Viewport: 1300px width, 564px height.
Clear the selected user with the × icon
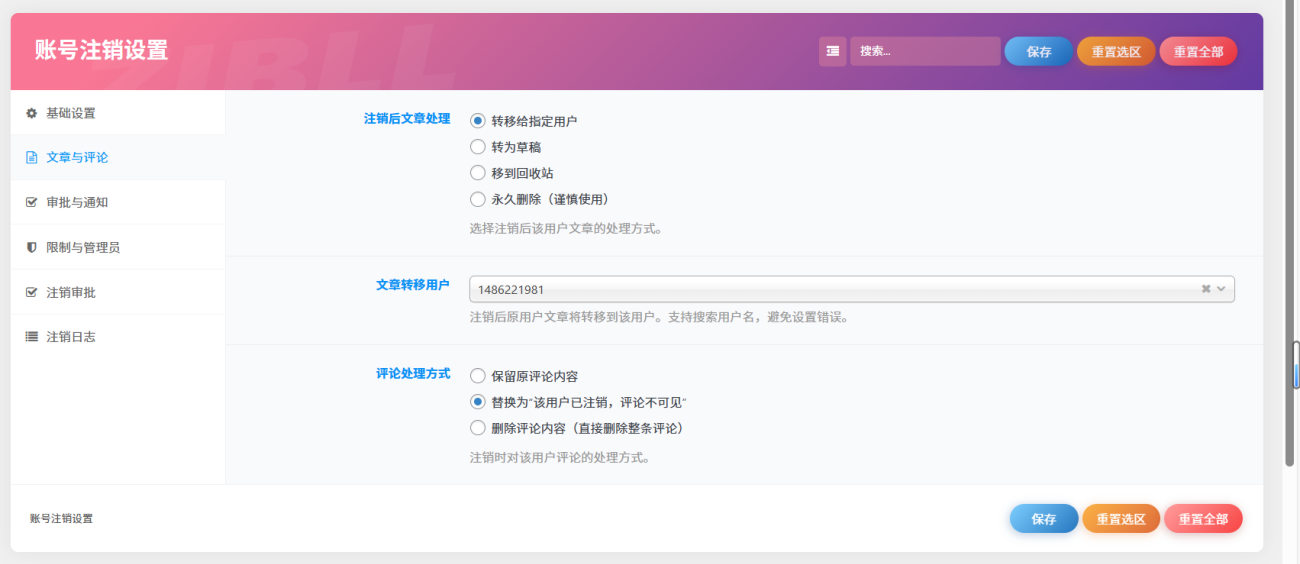click(x=1206, y=289)
